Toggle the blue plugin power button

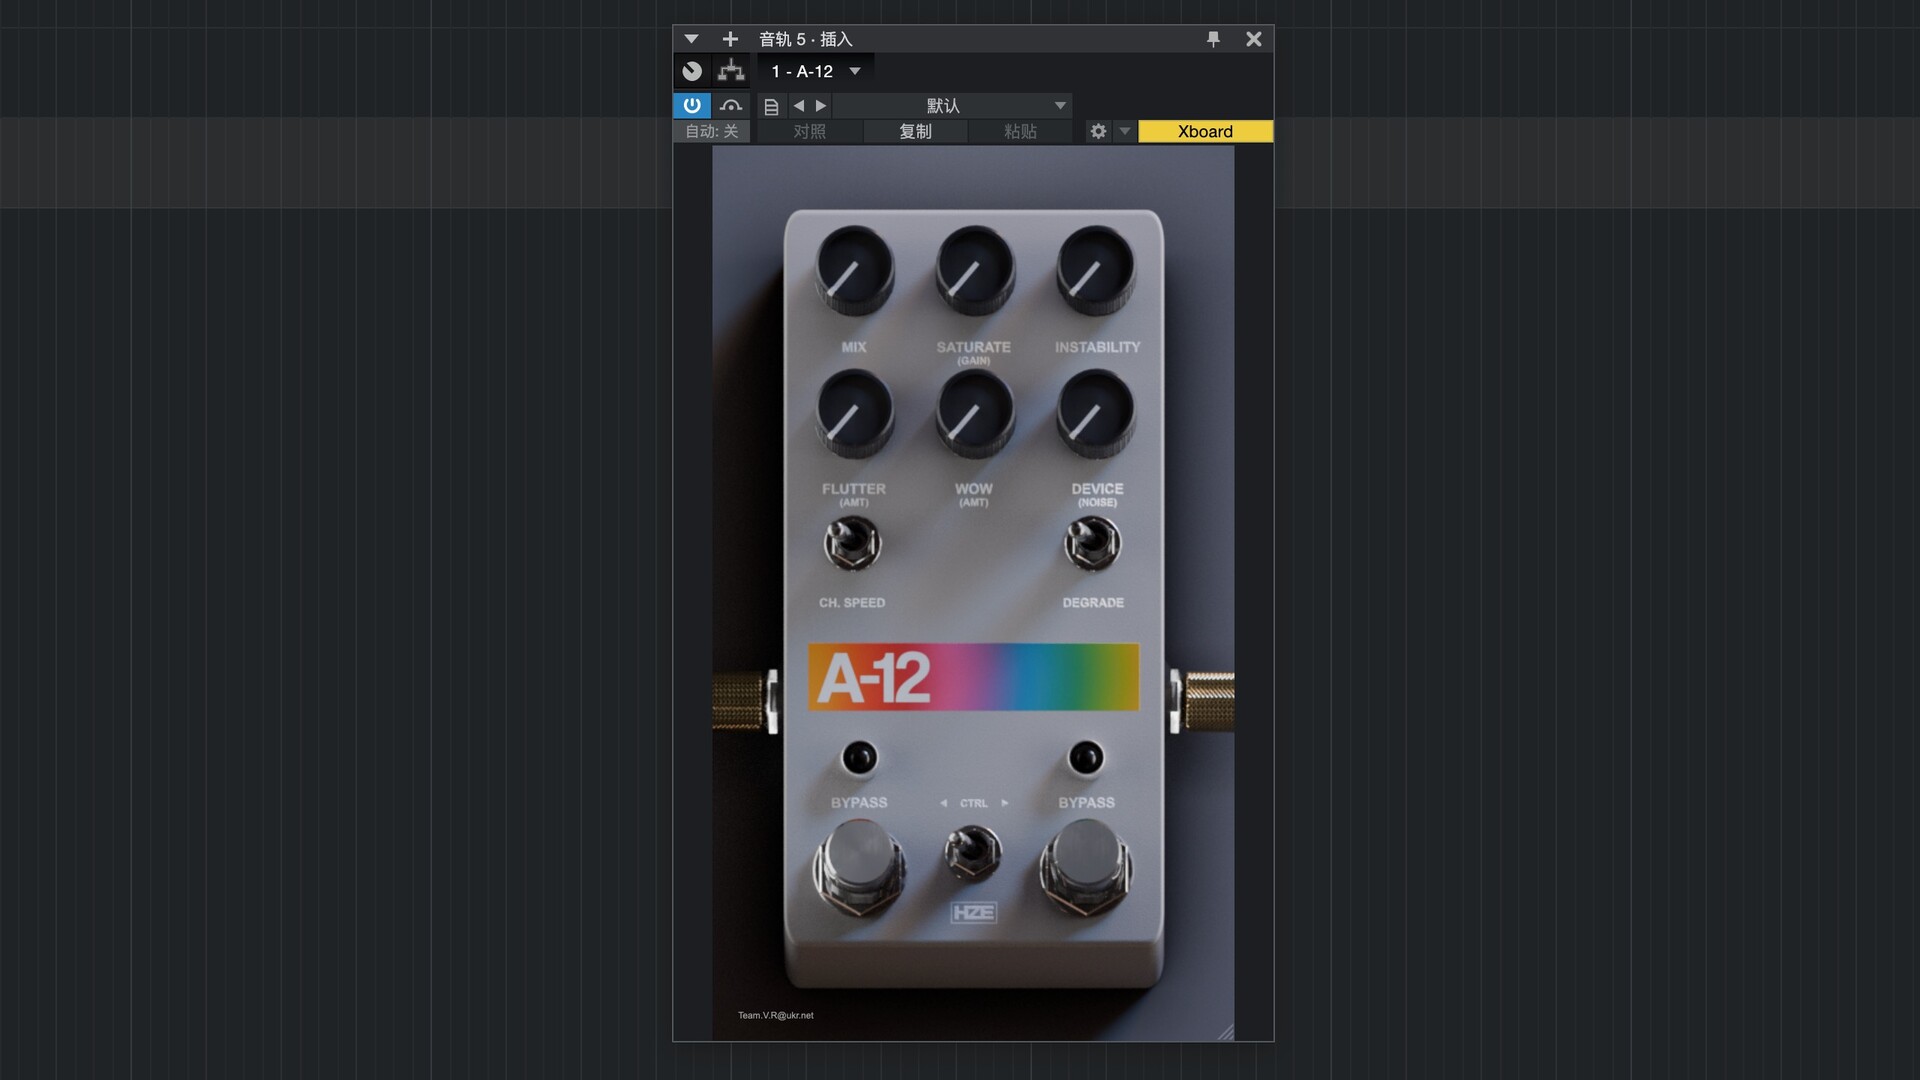(x=692, y=105)
